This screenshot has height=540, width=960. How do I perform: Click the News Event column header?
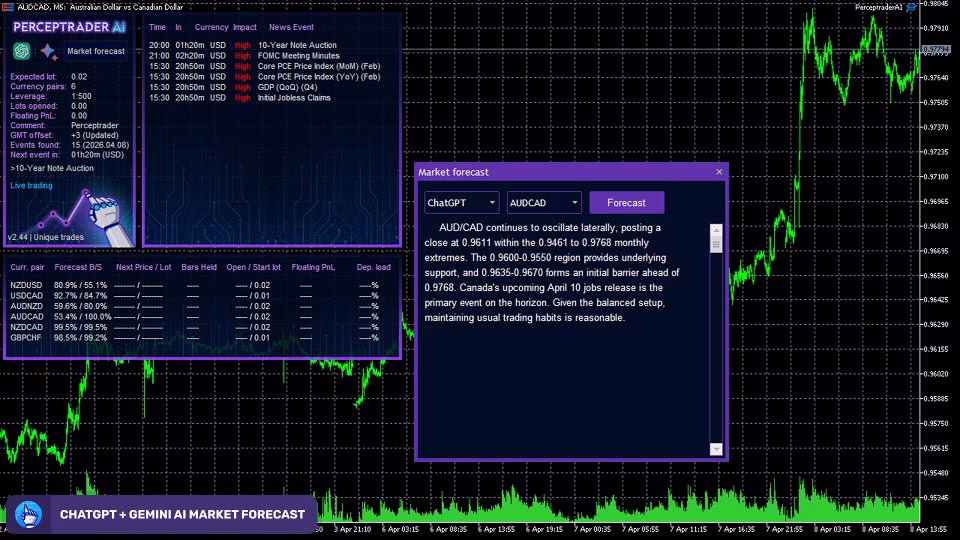(291, 28)
